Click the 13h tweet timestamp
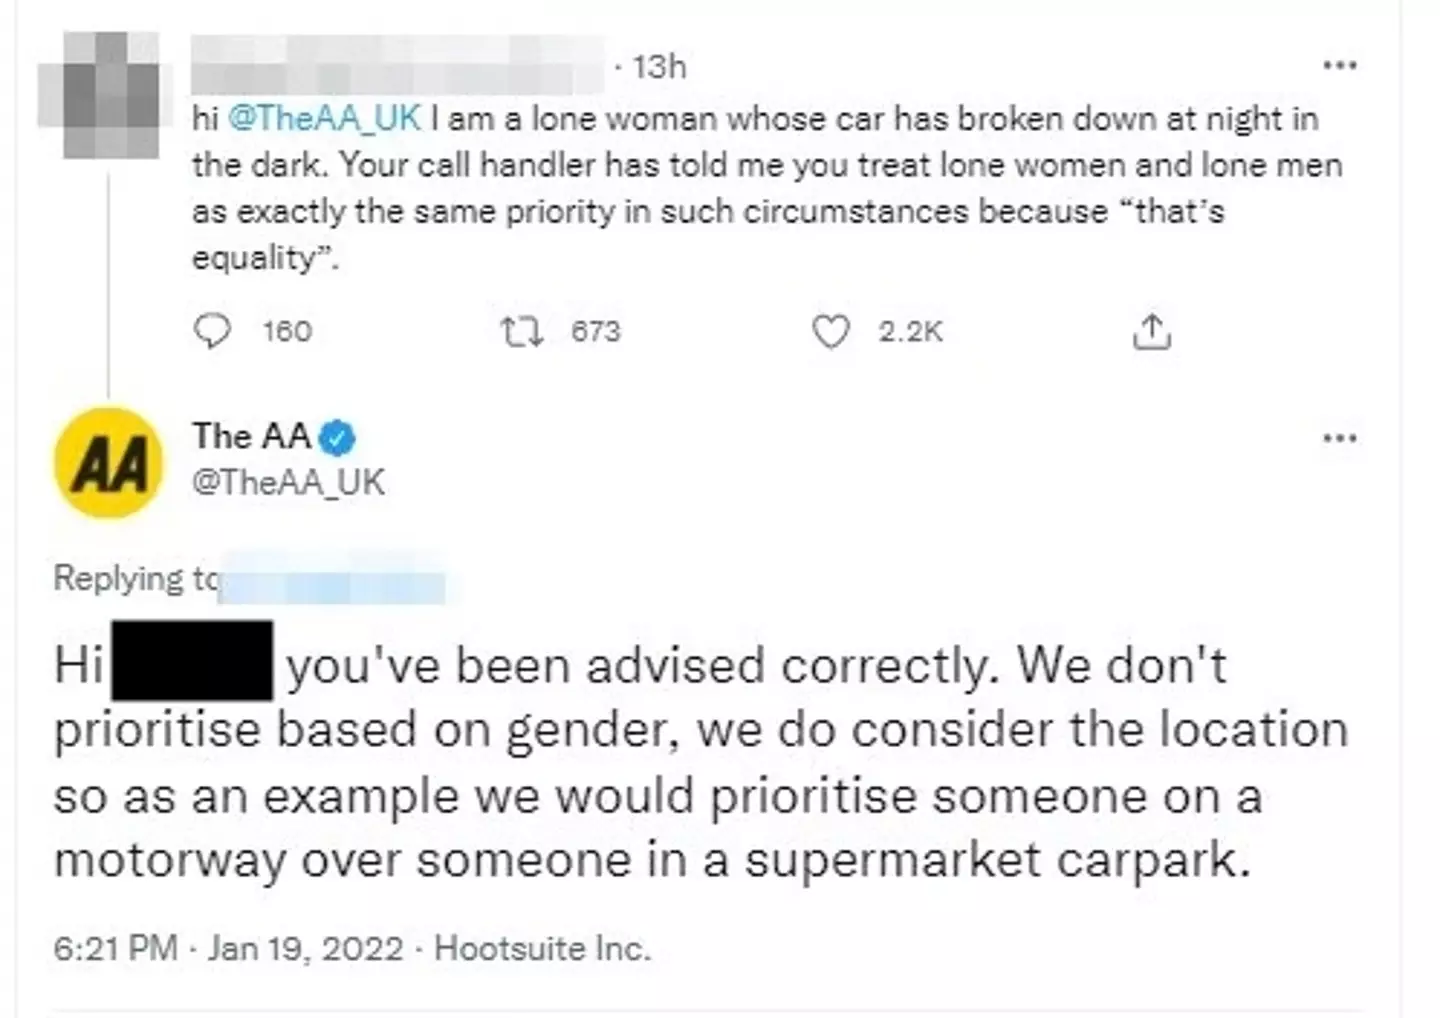The width and height of the screenshot is (1440, 1018). point(660,67)
